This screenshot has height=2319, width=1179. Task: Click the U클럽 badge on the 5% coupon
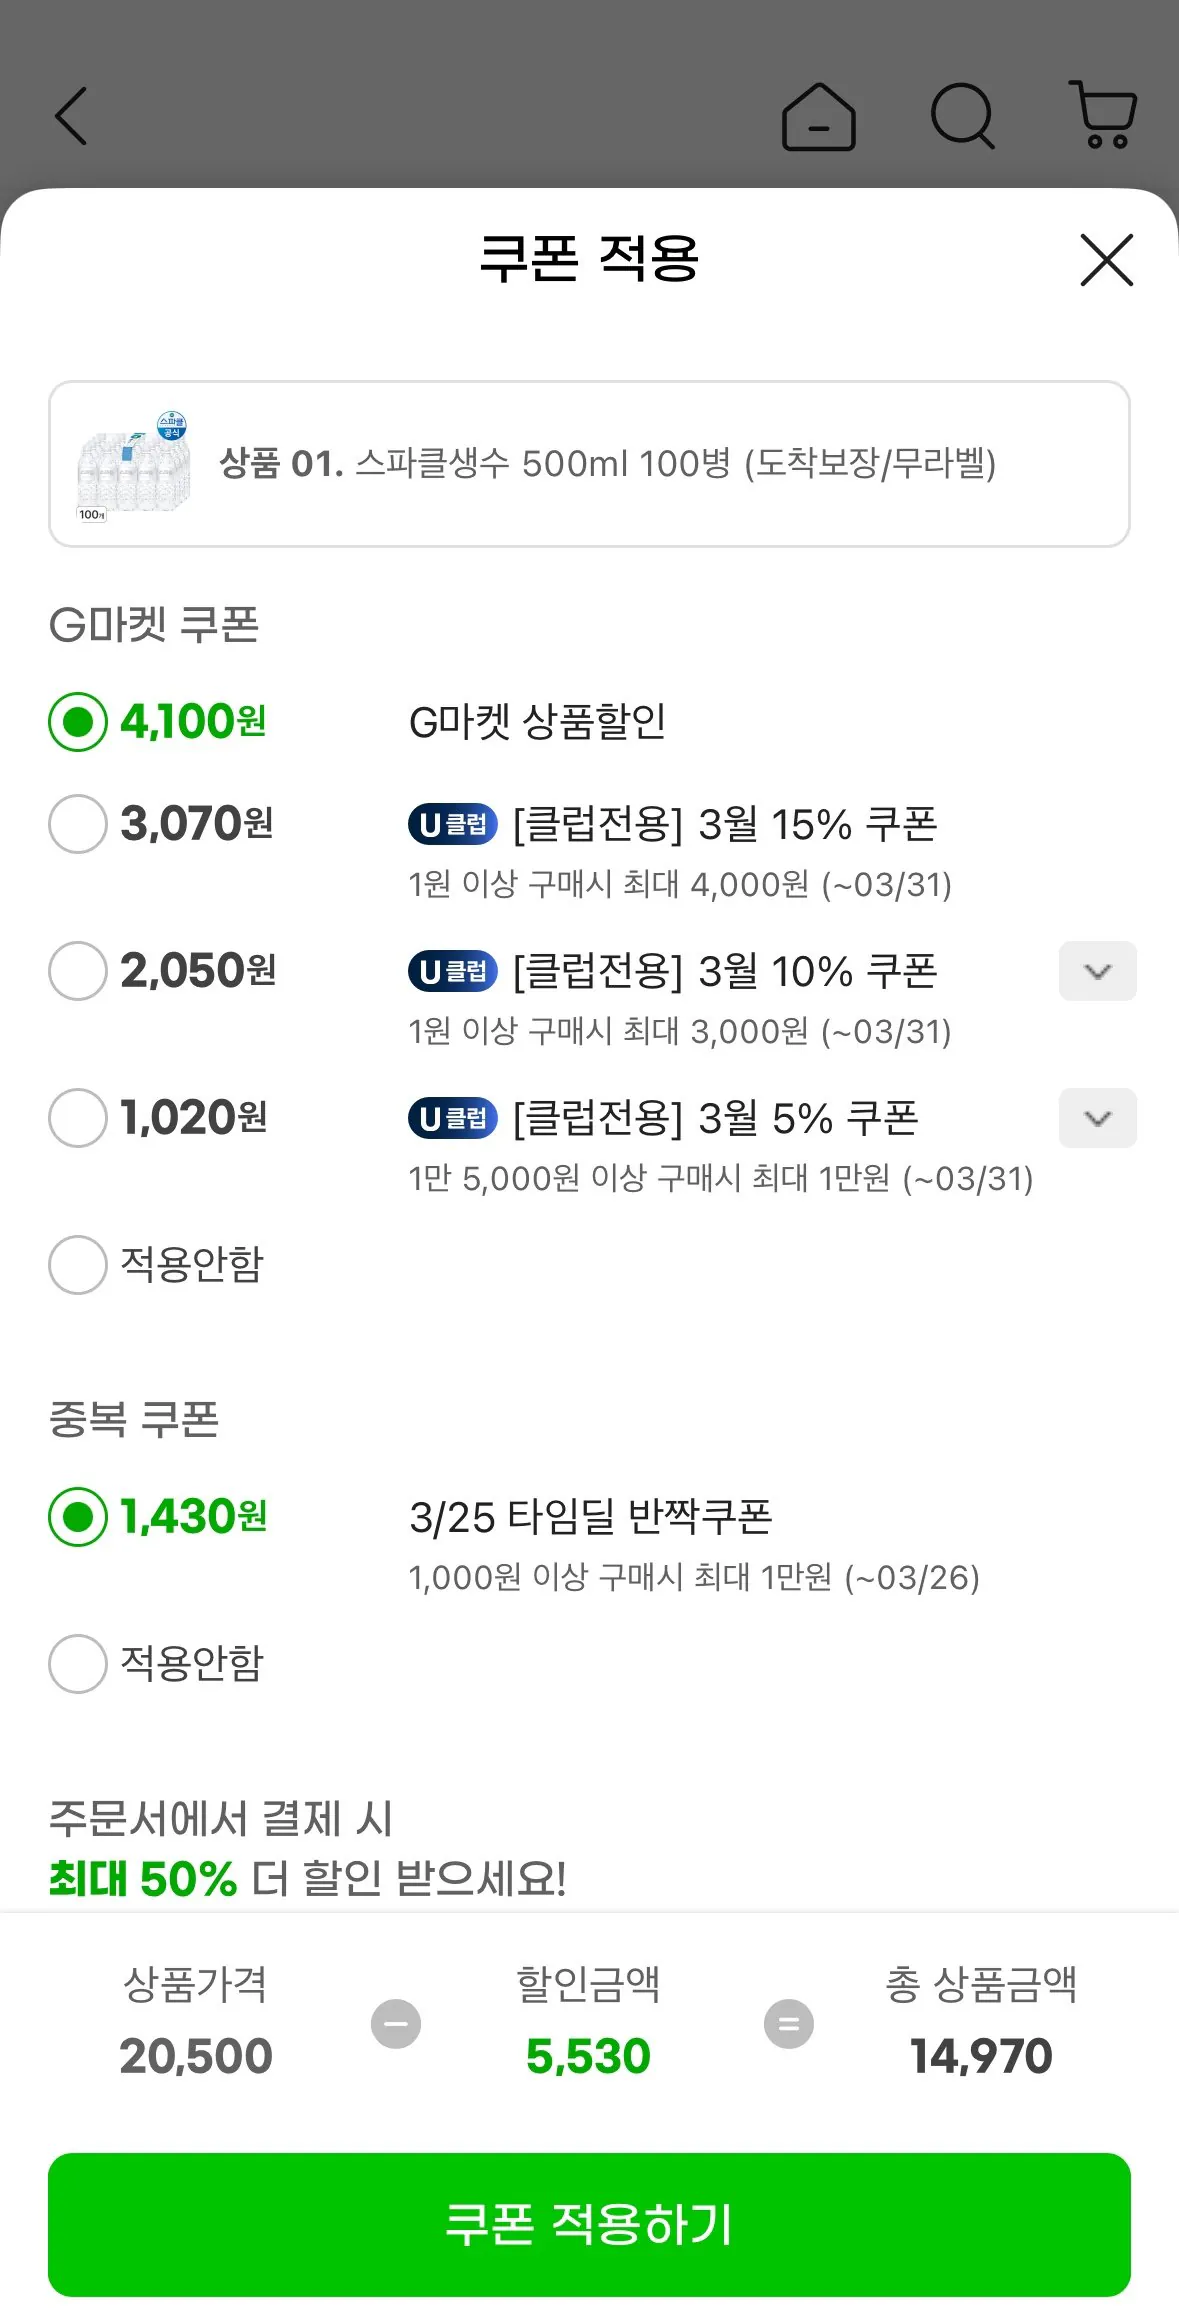tap(450, 1118)
